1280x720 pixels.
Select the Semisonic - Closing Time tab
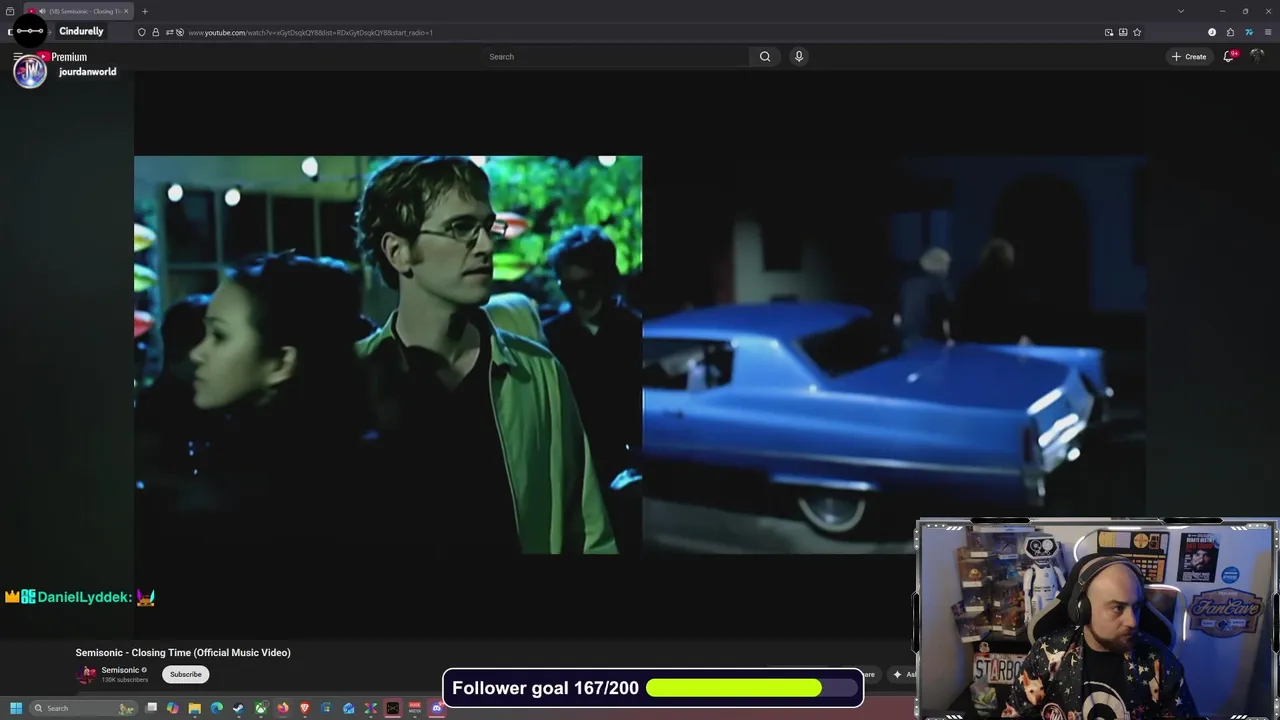point(78,11)
